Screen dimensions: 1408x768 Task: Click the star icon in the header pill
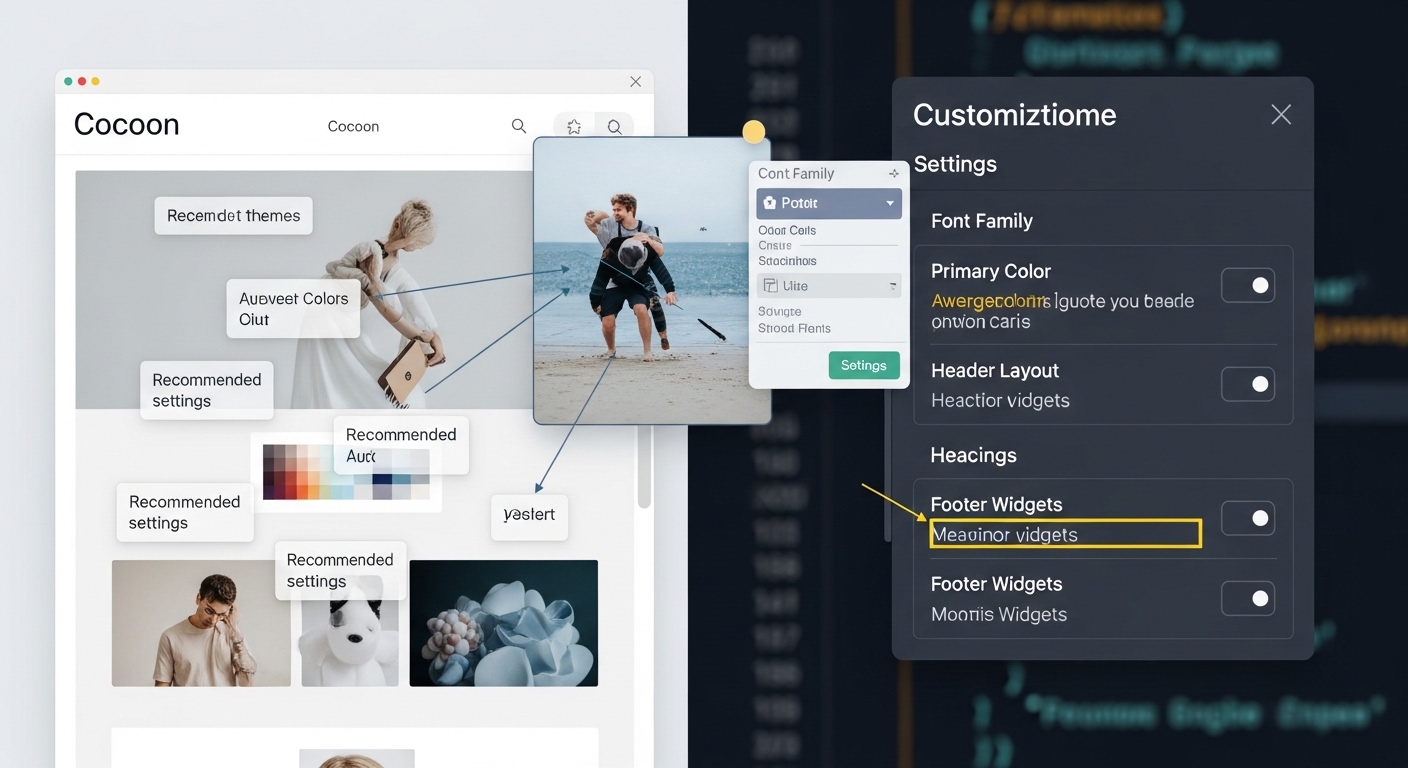coord(574,127)
